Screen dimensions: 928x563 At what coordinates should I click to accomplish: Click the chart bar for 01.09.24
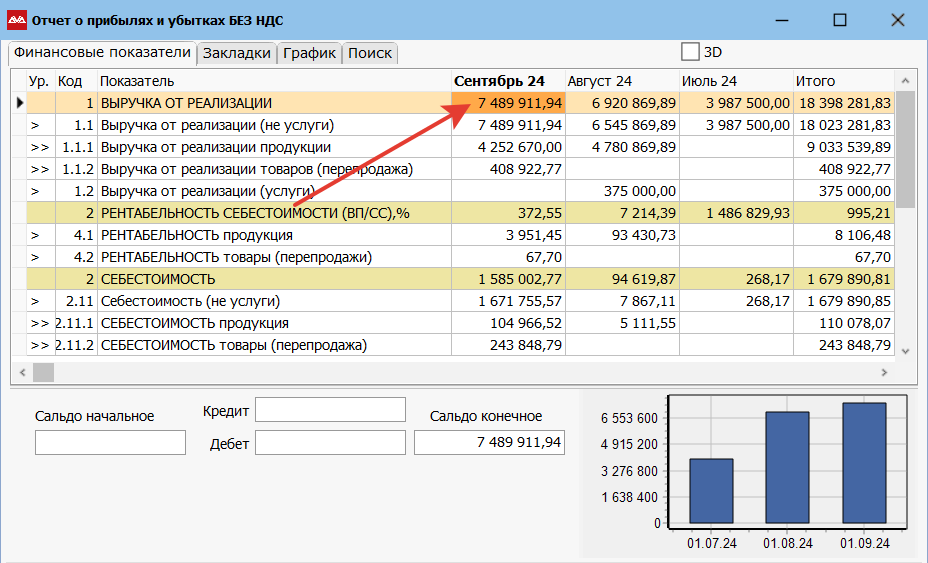click(864, 463)
